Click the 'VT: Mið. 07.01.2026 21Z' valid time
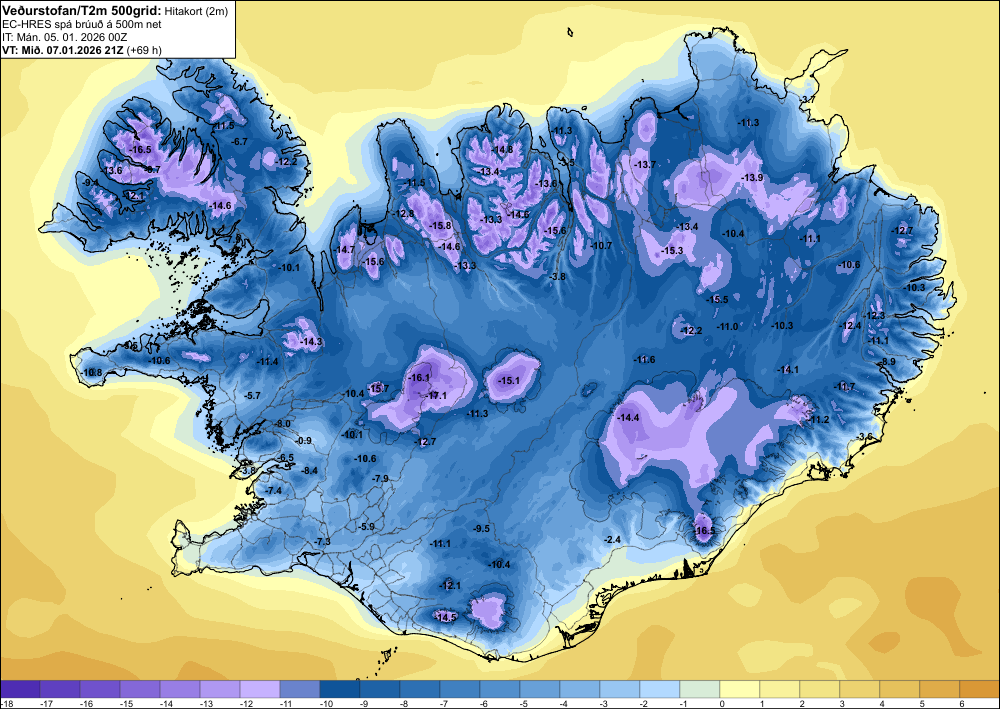Viewport: 1000px width, 709px height. [x=63, y=50]
